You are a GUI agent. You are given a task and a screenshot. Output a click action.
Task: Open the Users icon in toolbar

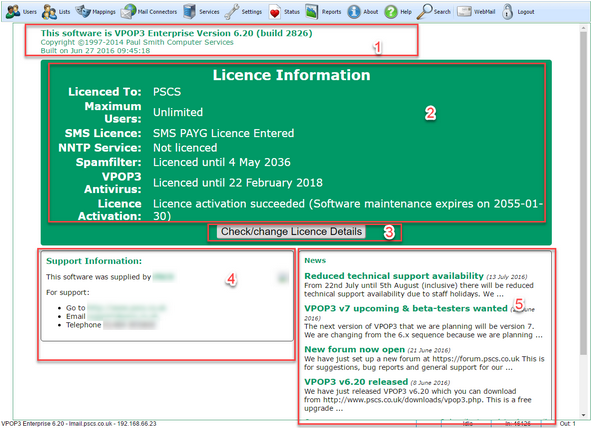(x=13, y=11)
